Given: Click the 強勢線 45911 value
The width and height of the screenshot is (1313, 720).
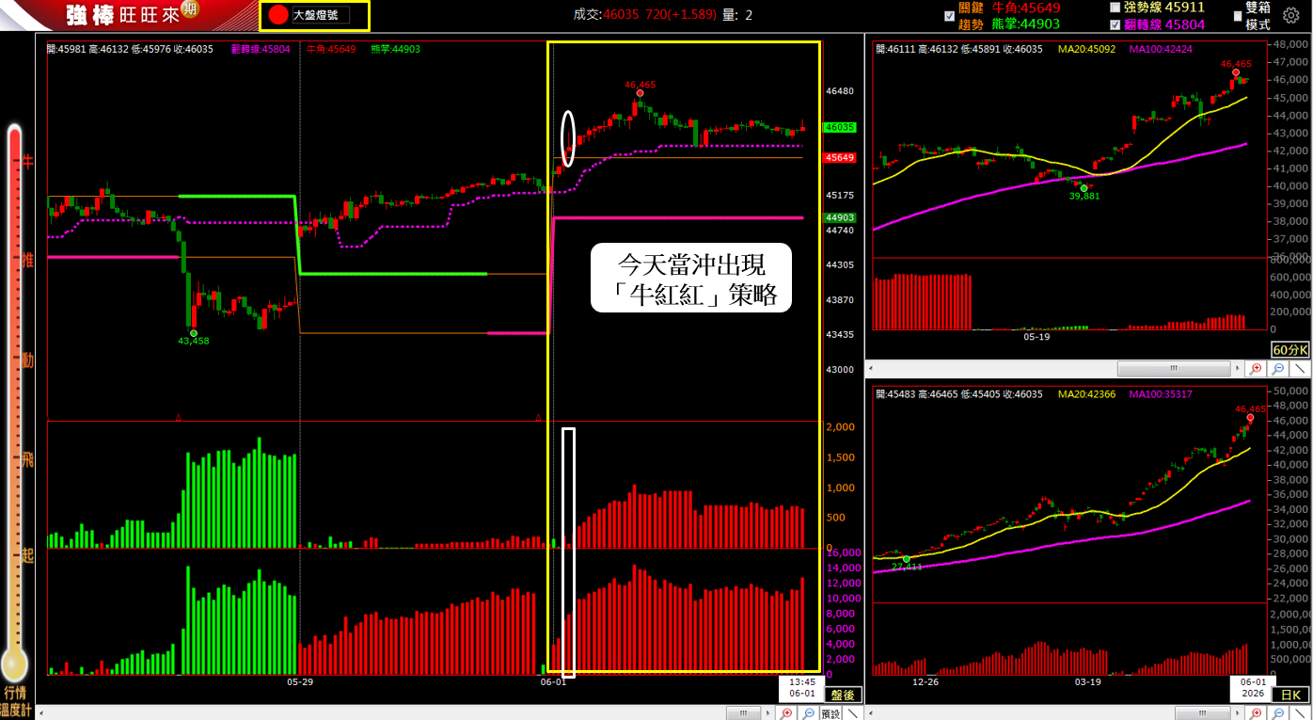Looking at the screenshot, I should 1164,7.
